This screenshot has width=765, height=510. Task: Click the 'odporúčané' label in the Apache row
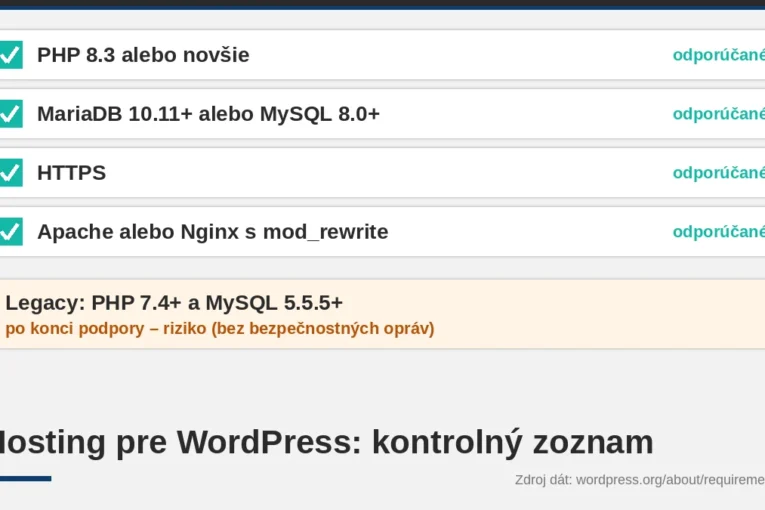pyautogui.click(x=719, y=232)
